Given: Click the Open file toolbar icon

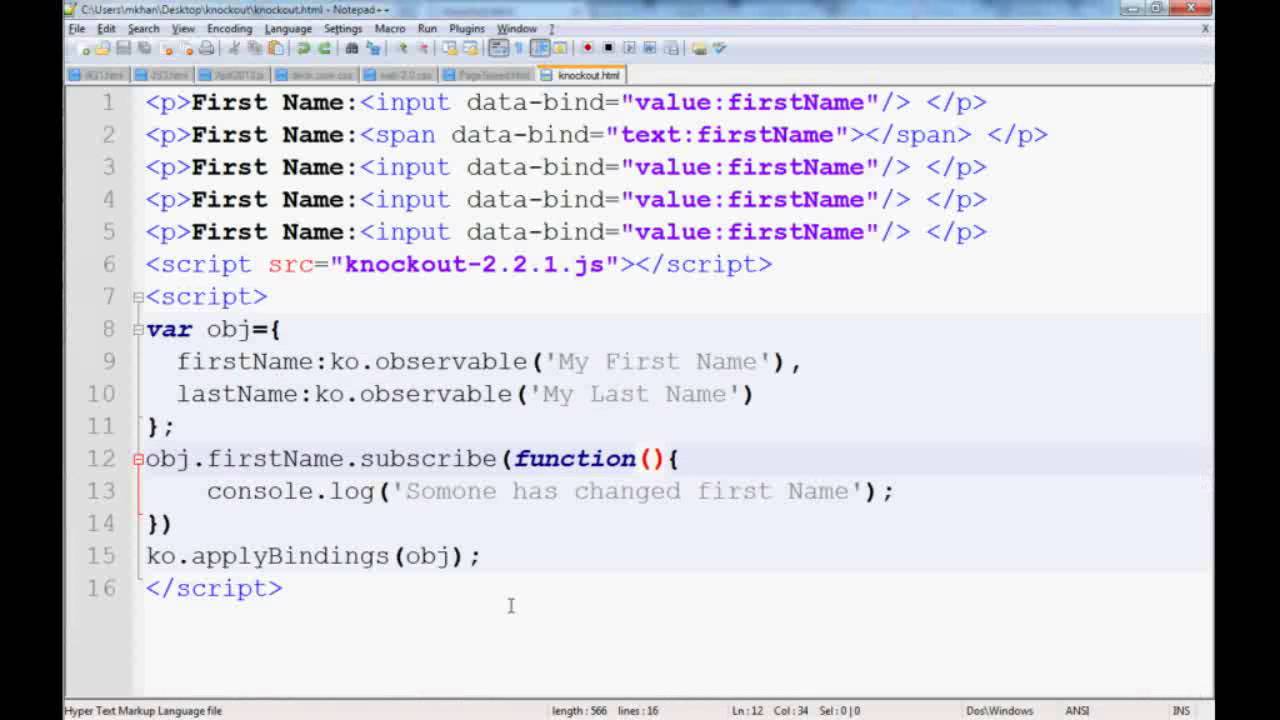Looking at the screenshot, I should (x=103, y=48).
